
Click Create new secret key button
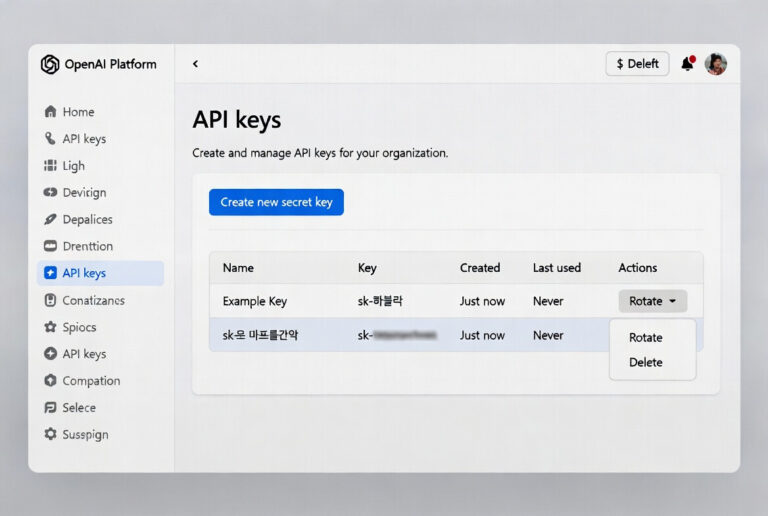(276, 202)
